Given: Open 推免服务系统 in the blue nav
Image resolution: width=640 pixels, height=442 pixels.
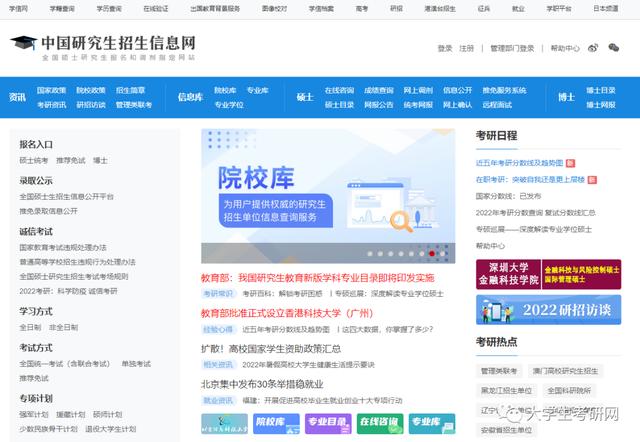Looking at the screenshot, I should [x=504, y=90].
